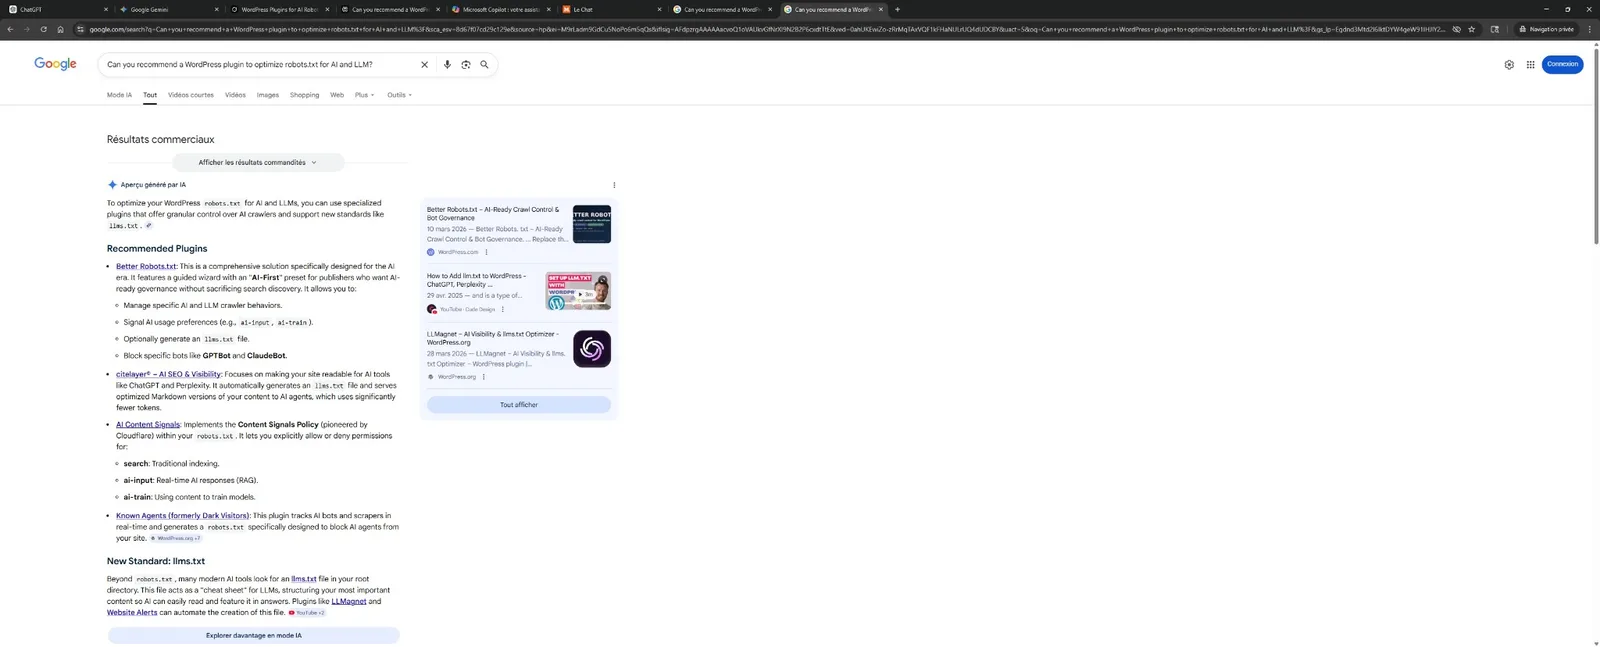Screen dimensions: 1600x647
Task: Click the LLMagnet purple logo thumbnail
Action: click(x=592, y=349)
